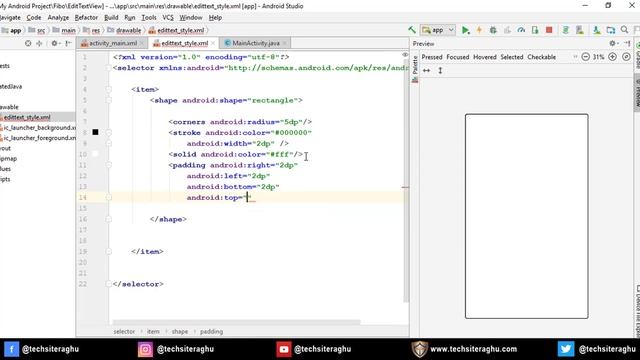Close the activity_main.xml tab
The image size is (640, 360).
[142, 43]
